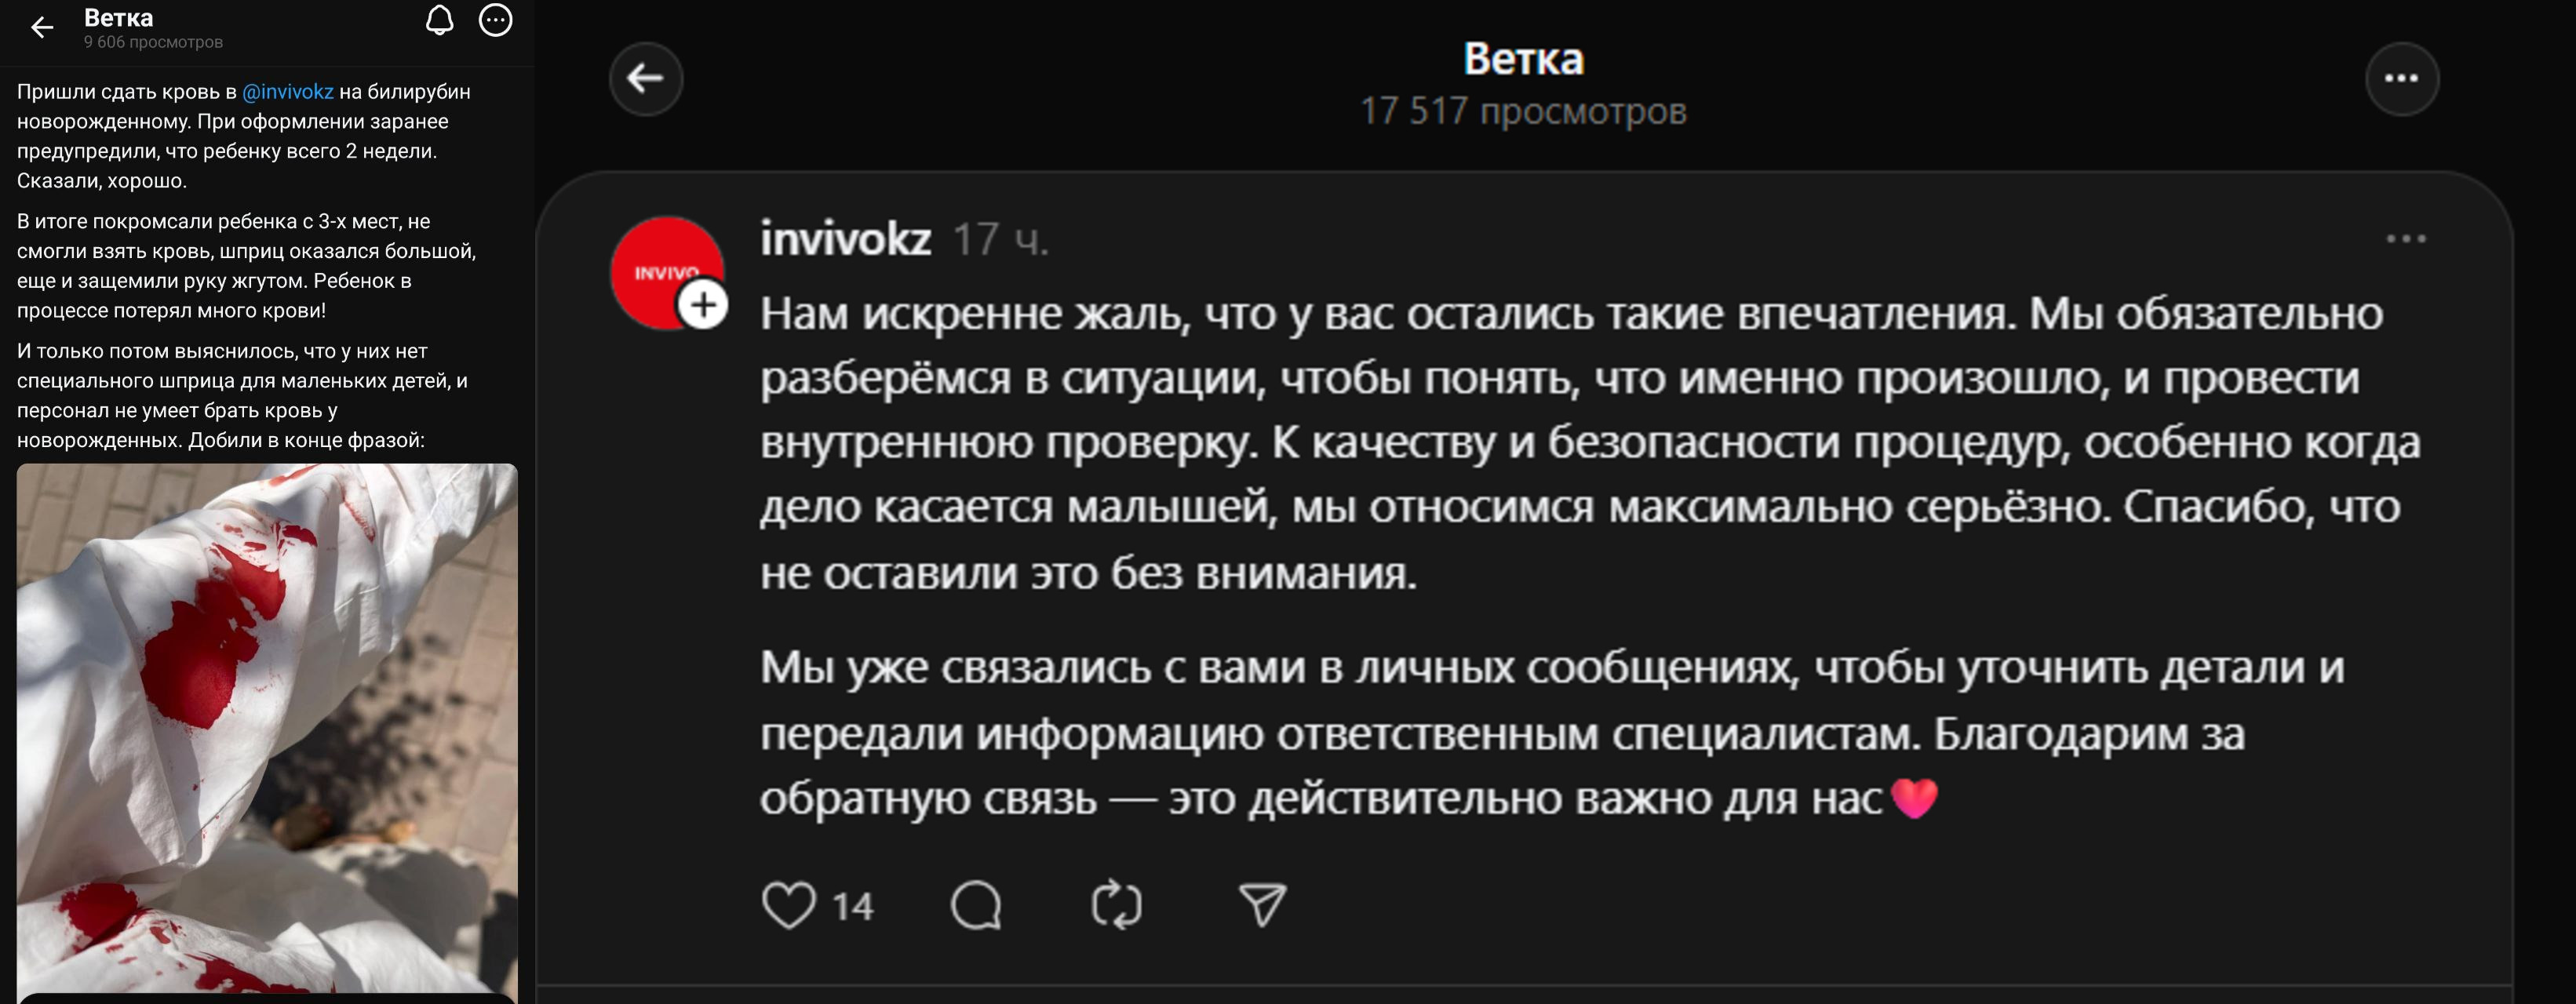The image size is (2576, 1004).
Task: Open the @invivokz mention link
Action: point(288,92)
